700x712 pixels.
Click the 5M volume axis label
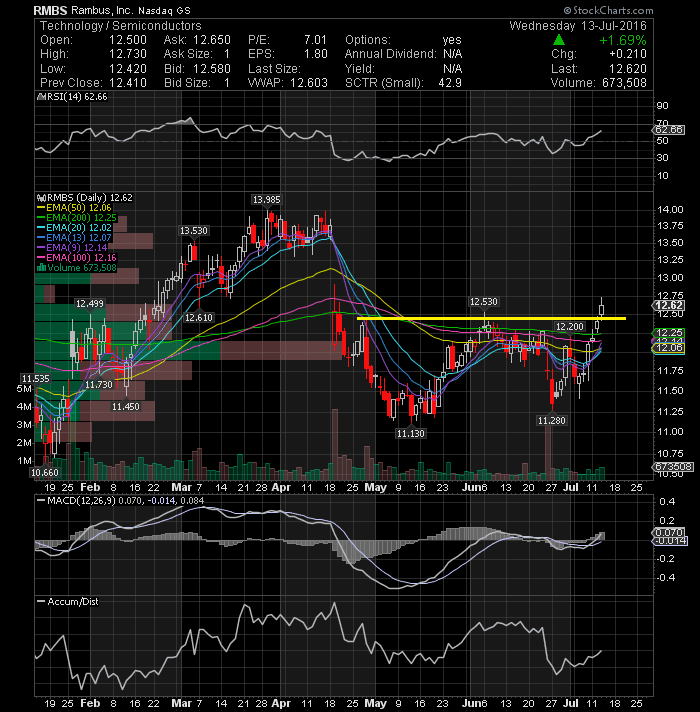(24, 389)
